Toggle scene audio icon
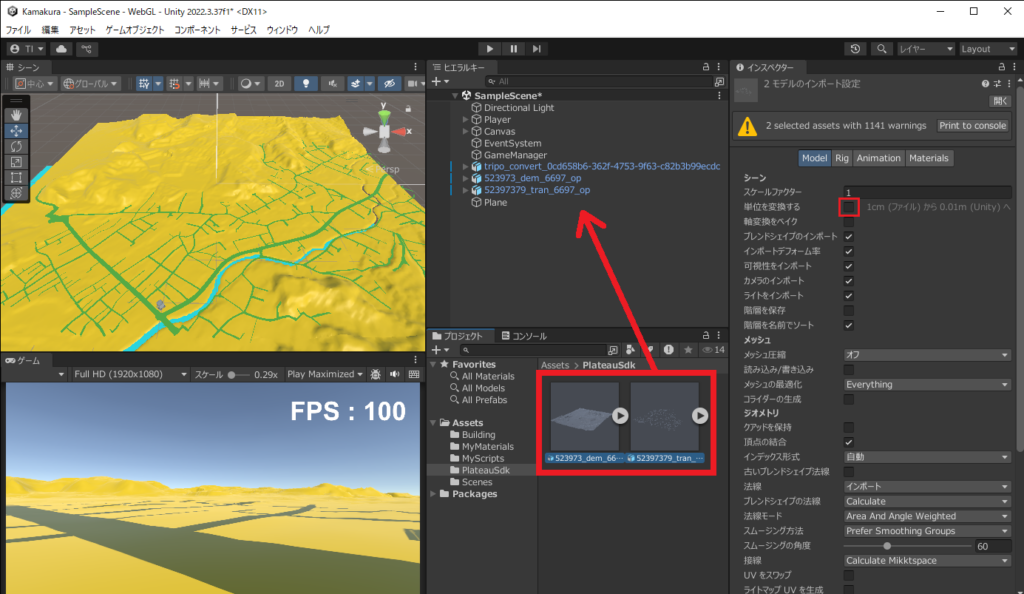 coord(332,84)
